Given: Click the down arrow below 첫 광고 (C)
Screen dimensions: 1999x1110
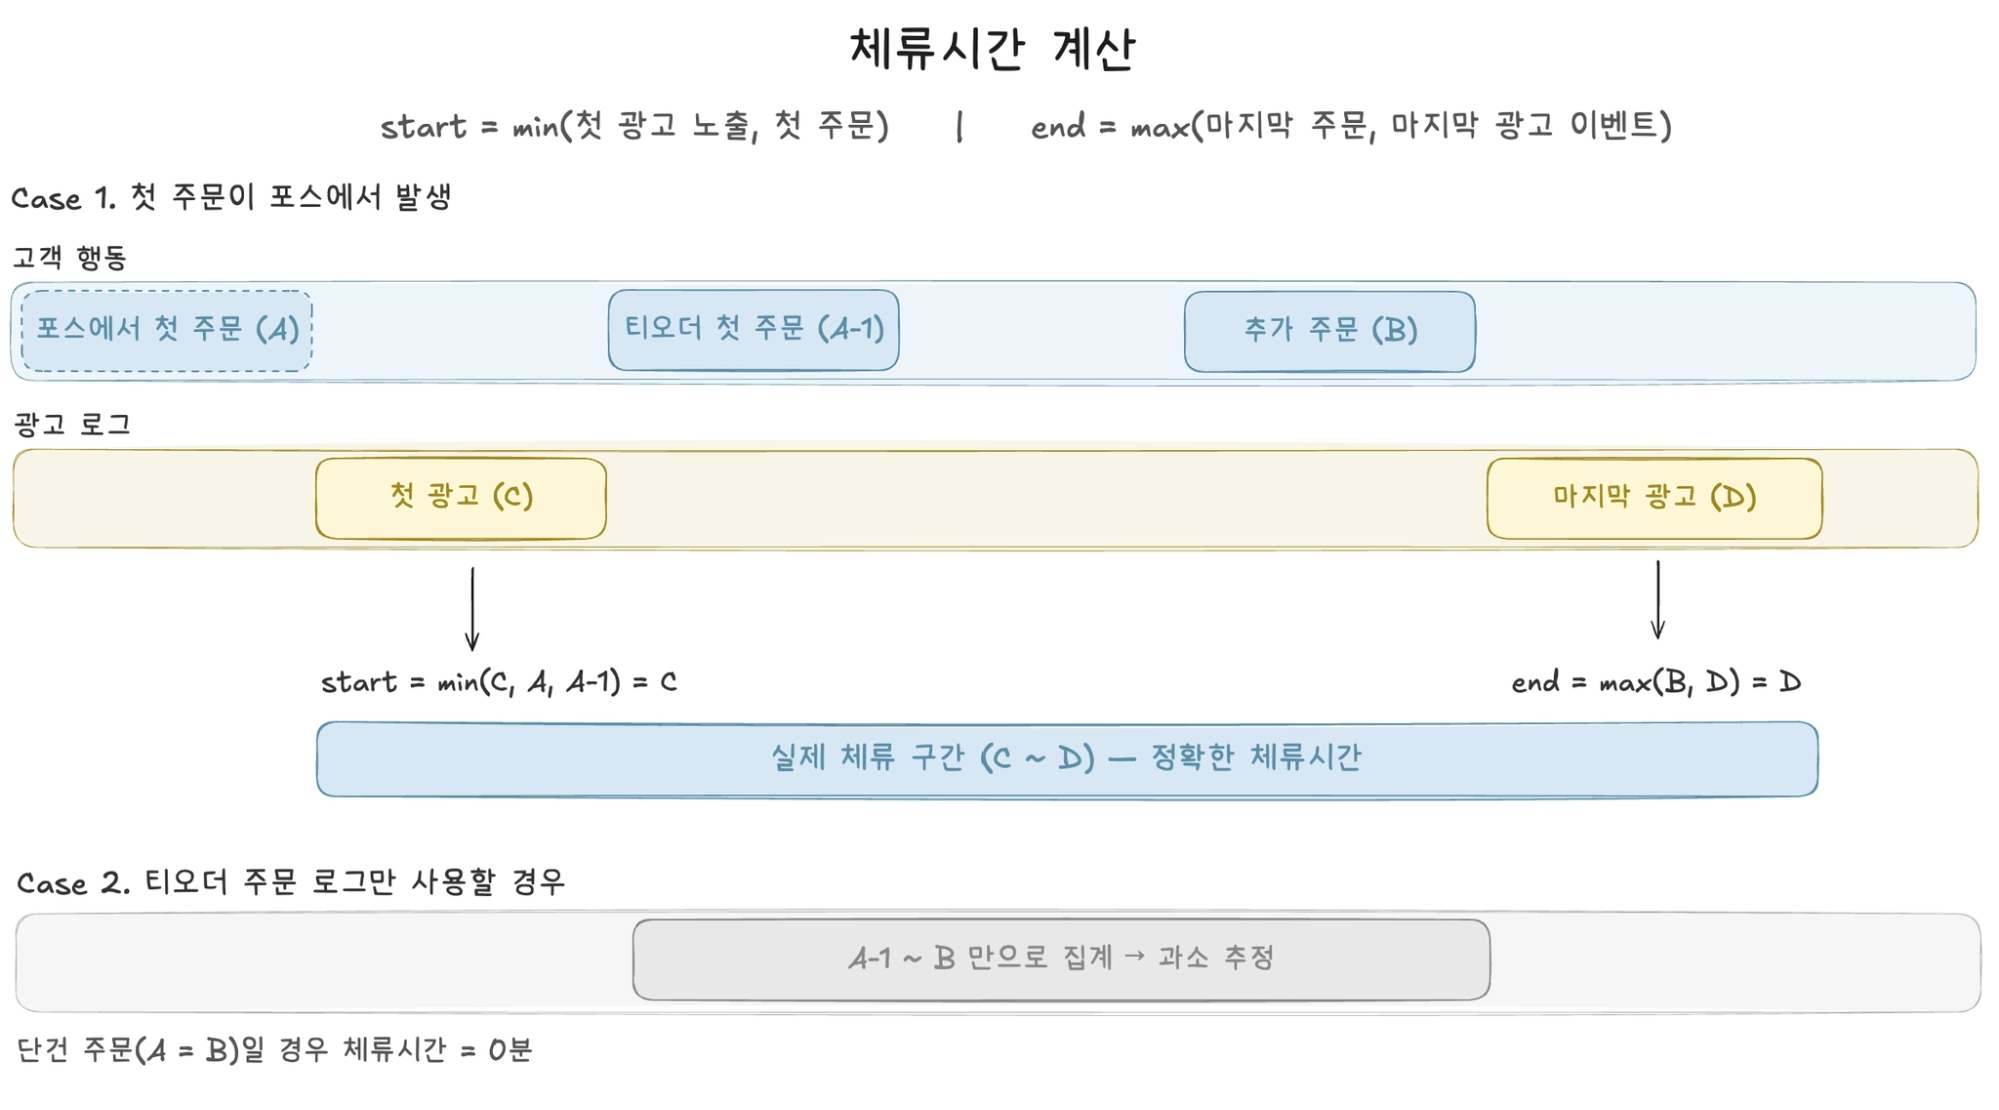Looking at the screenshot, I should click(x=472, y=609).
